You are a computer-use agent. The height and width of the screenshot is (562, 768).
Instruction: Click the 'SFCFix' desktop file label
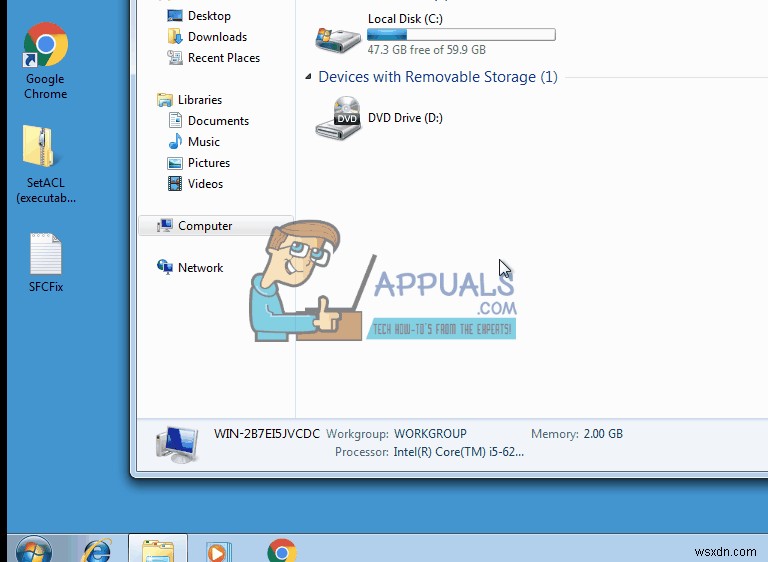click(46, 287)
